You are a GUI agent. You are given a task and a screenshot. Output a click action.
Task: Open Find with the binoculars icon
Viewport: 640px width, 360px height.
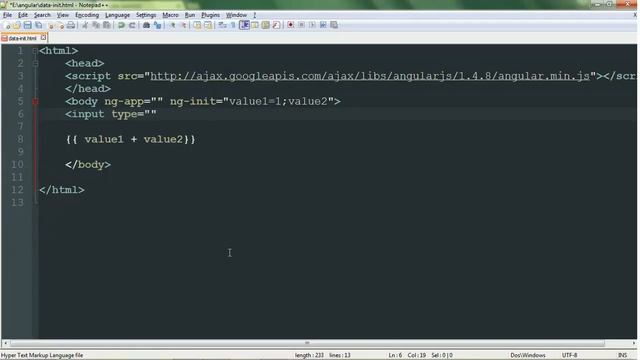[x=146, y=25]
